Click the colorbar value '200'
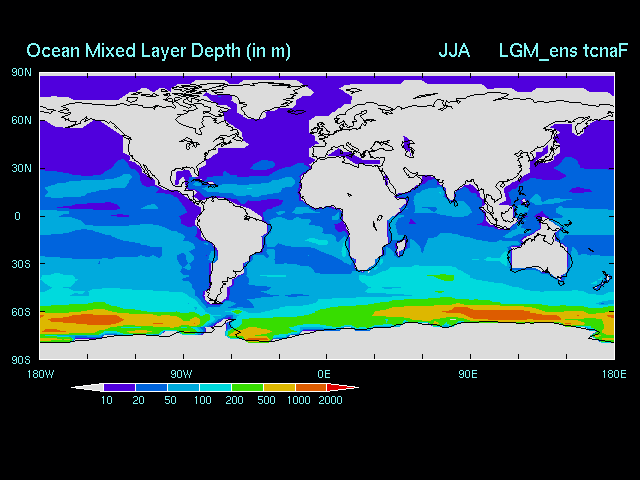This screenshot has height=480, width=640. coord(234,400)
